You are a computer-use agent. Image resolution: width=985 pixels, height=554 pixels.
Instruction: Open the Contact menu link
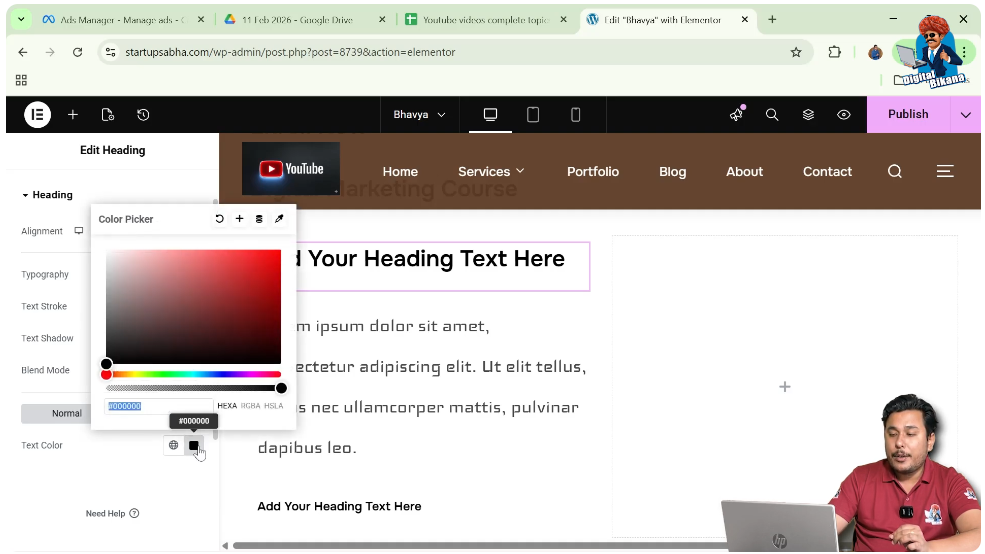827,171
